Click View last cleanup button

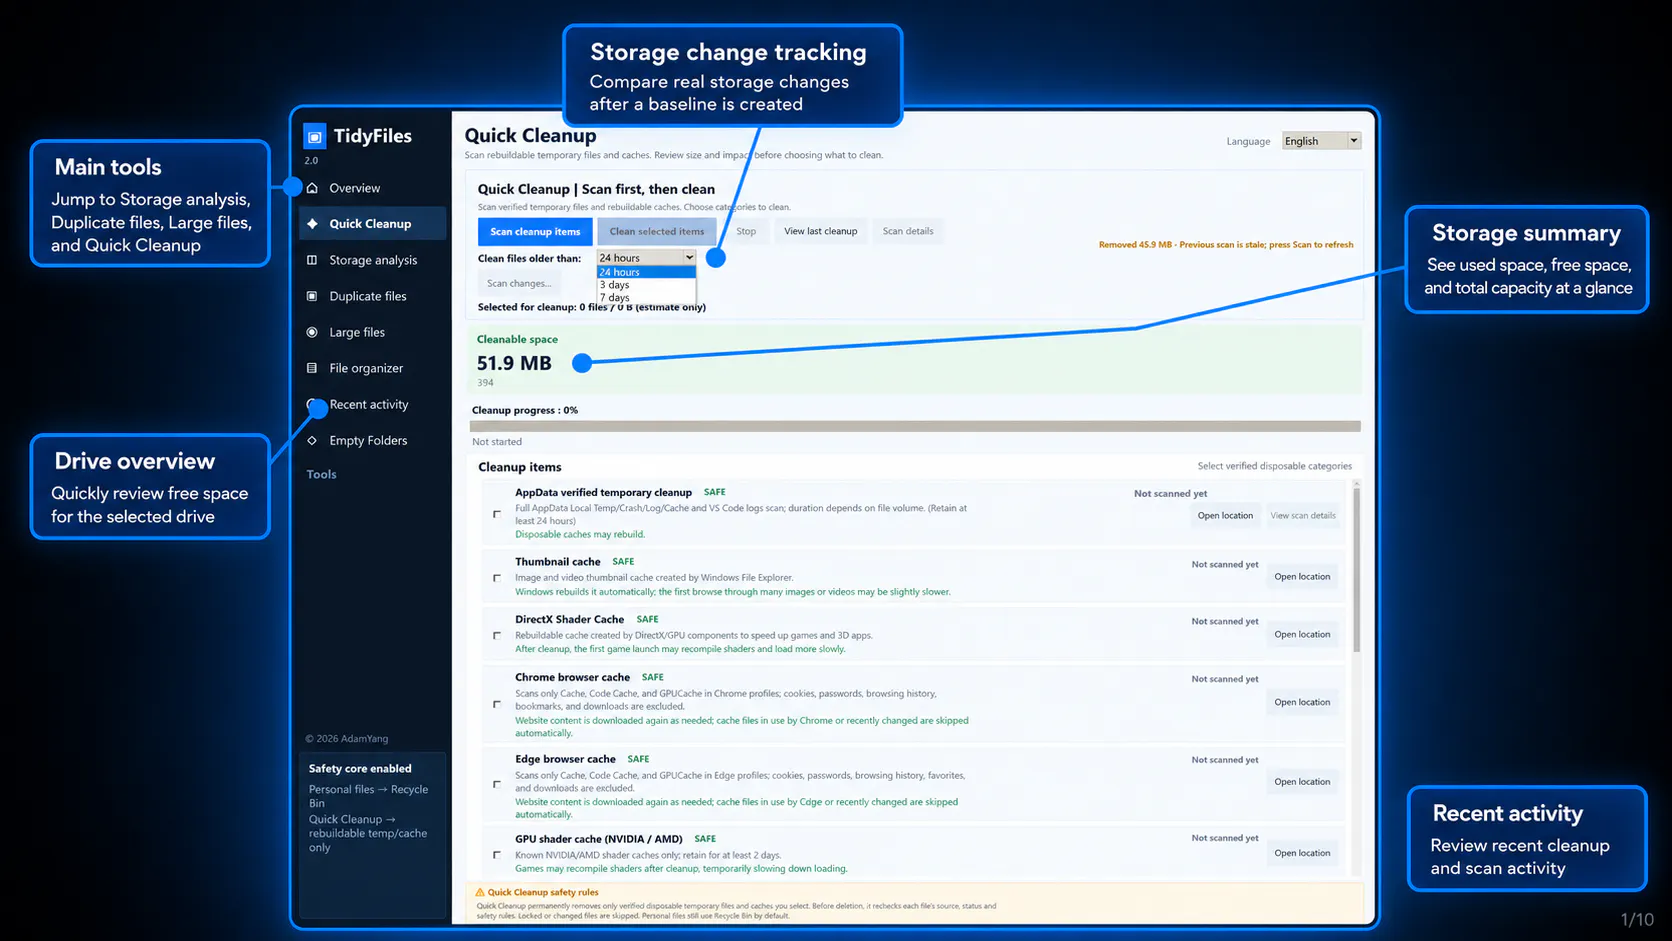pos(820,231)
